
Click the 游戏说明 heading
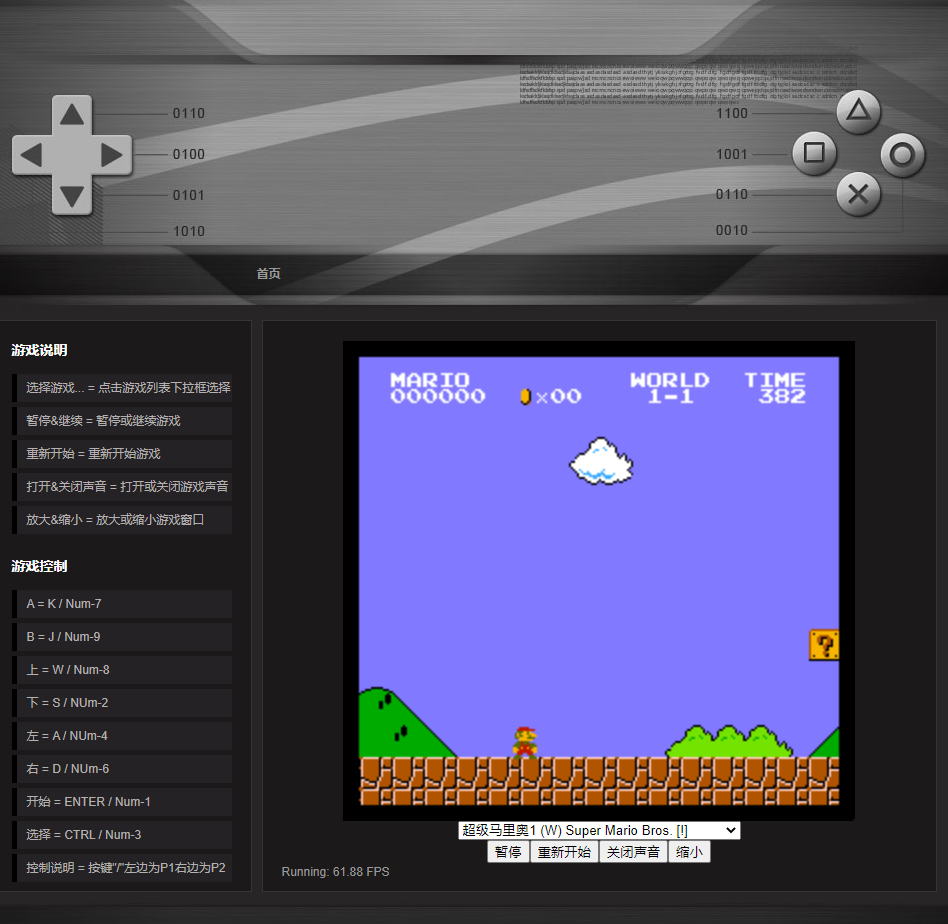[x=39, y=350]
